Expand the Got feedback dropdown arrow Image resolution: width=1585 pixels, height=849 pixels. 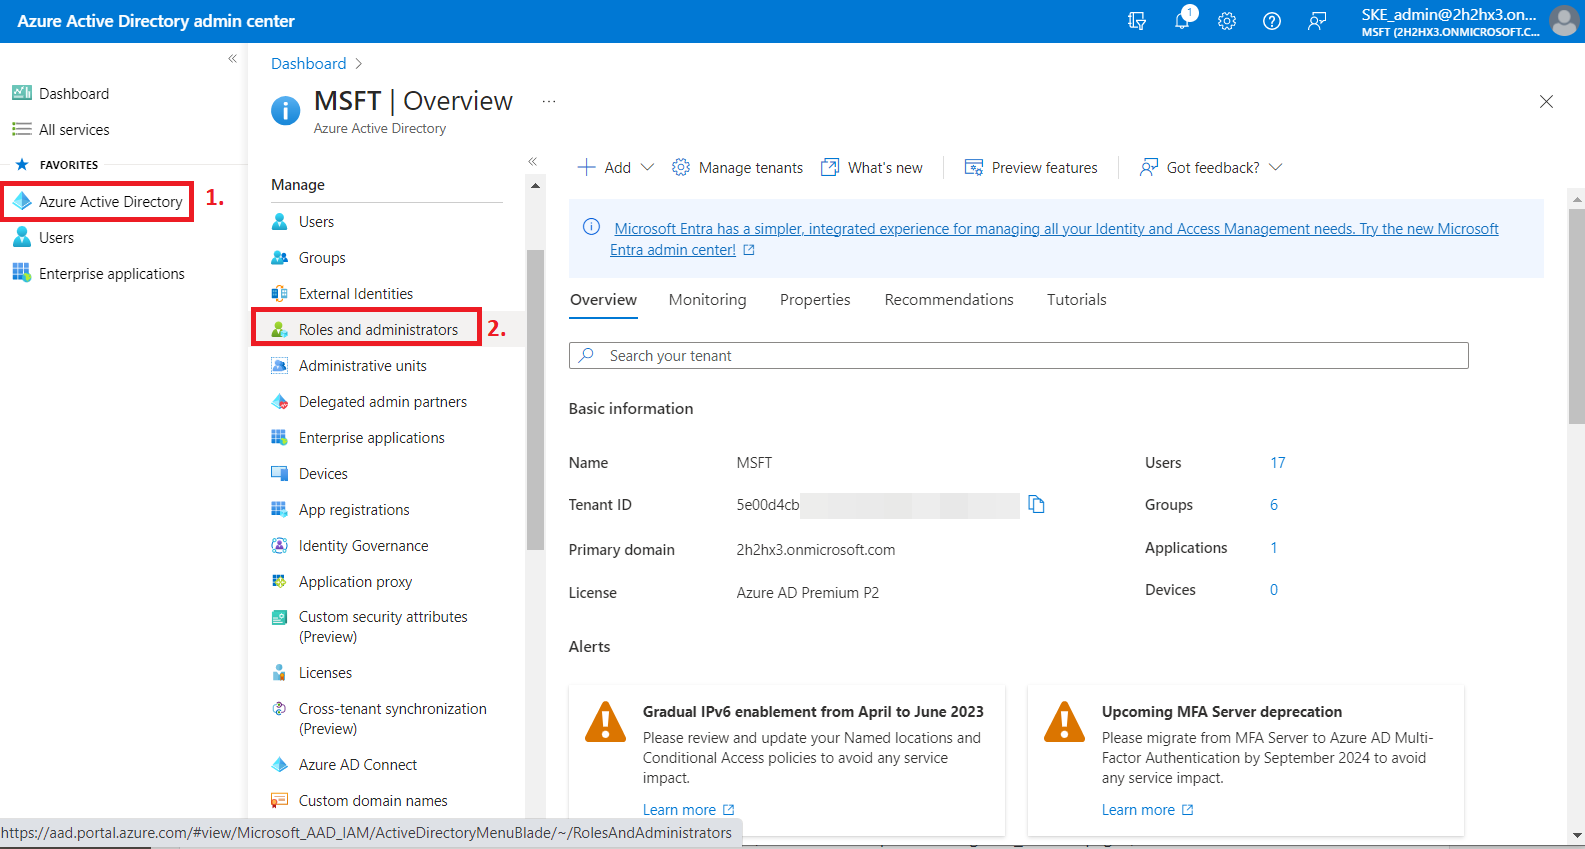(1276, 167)
